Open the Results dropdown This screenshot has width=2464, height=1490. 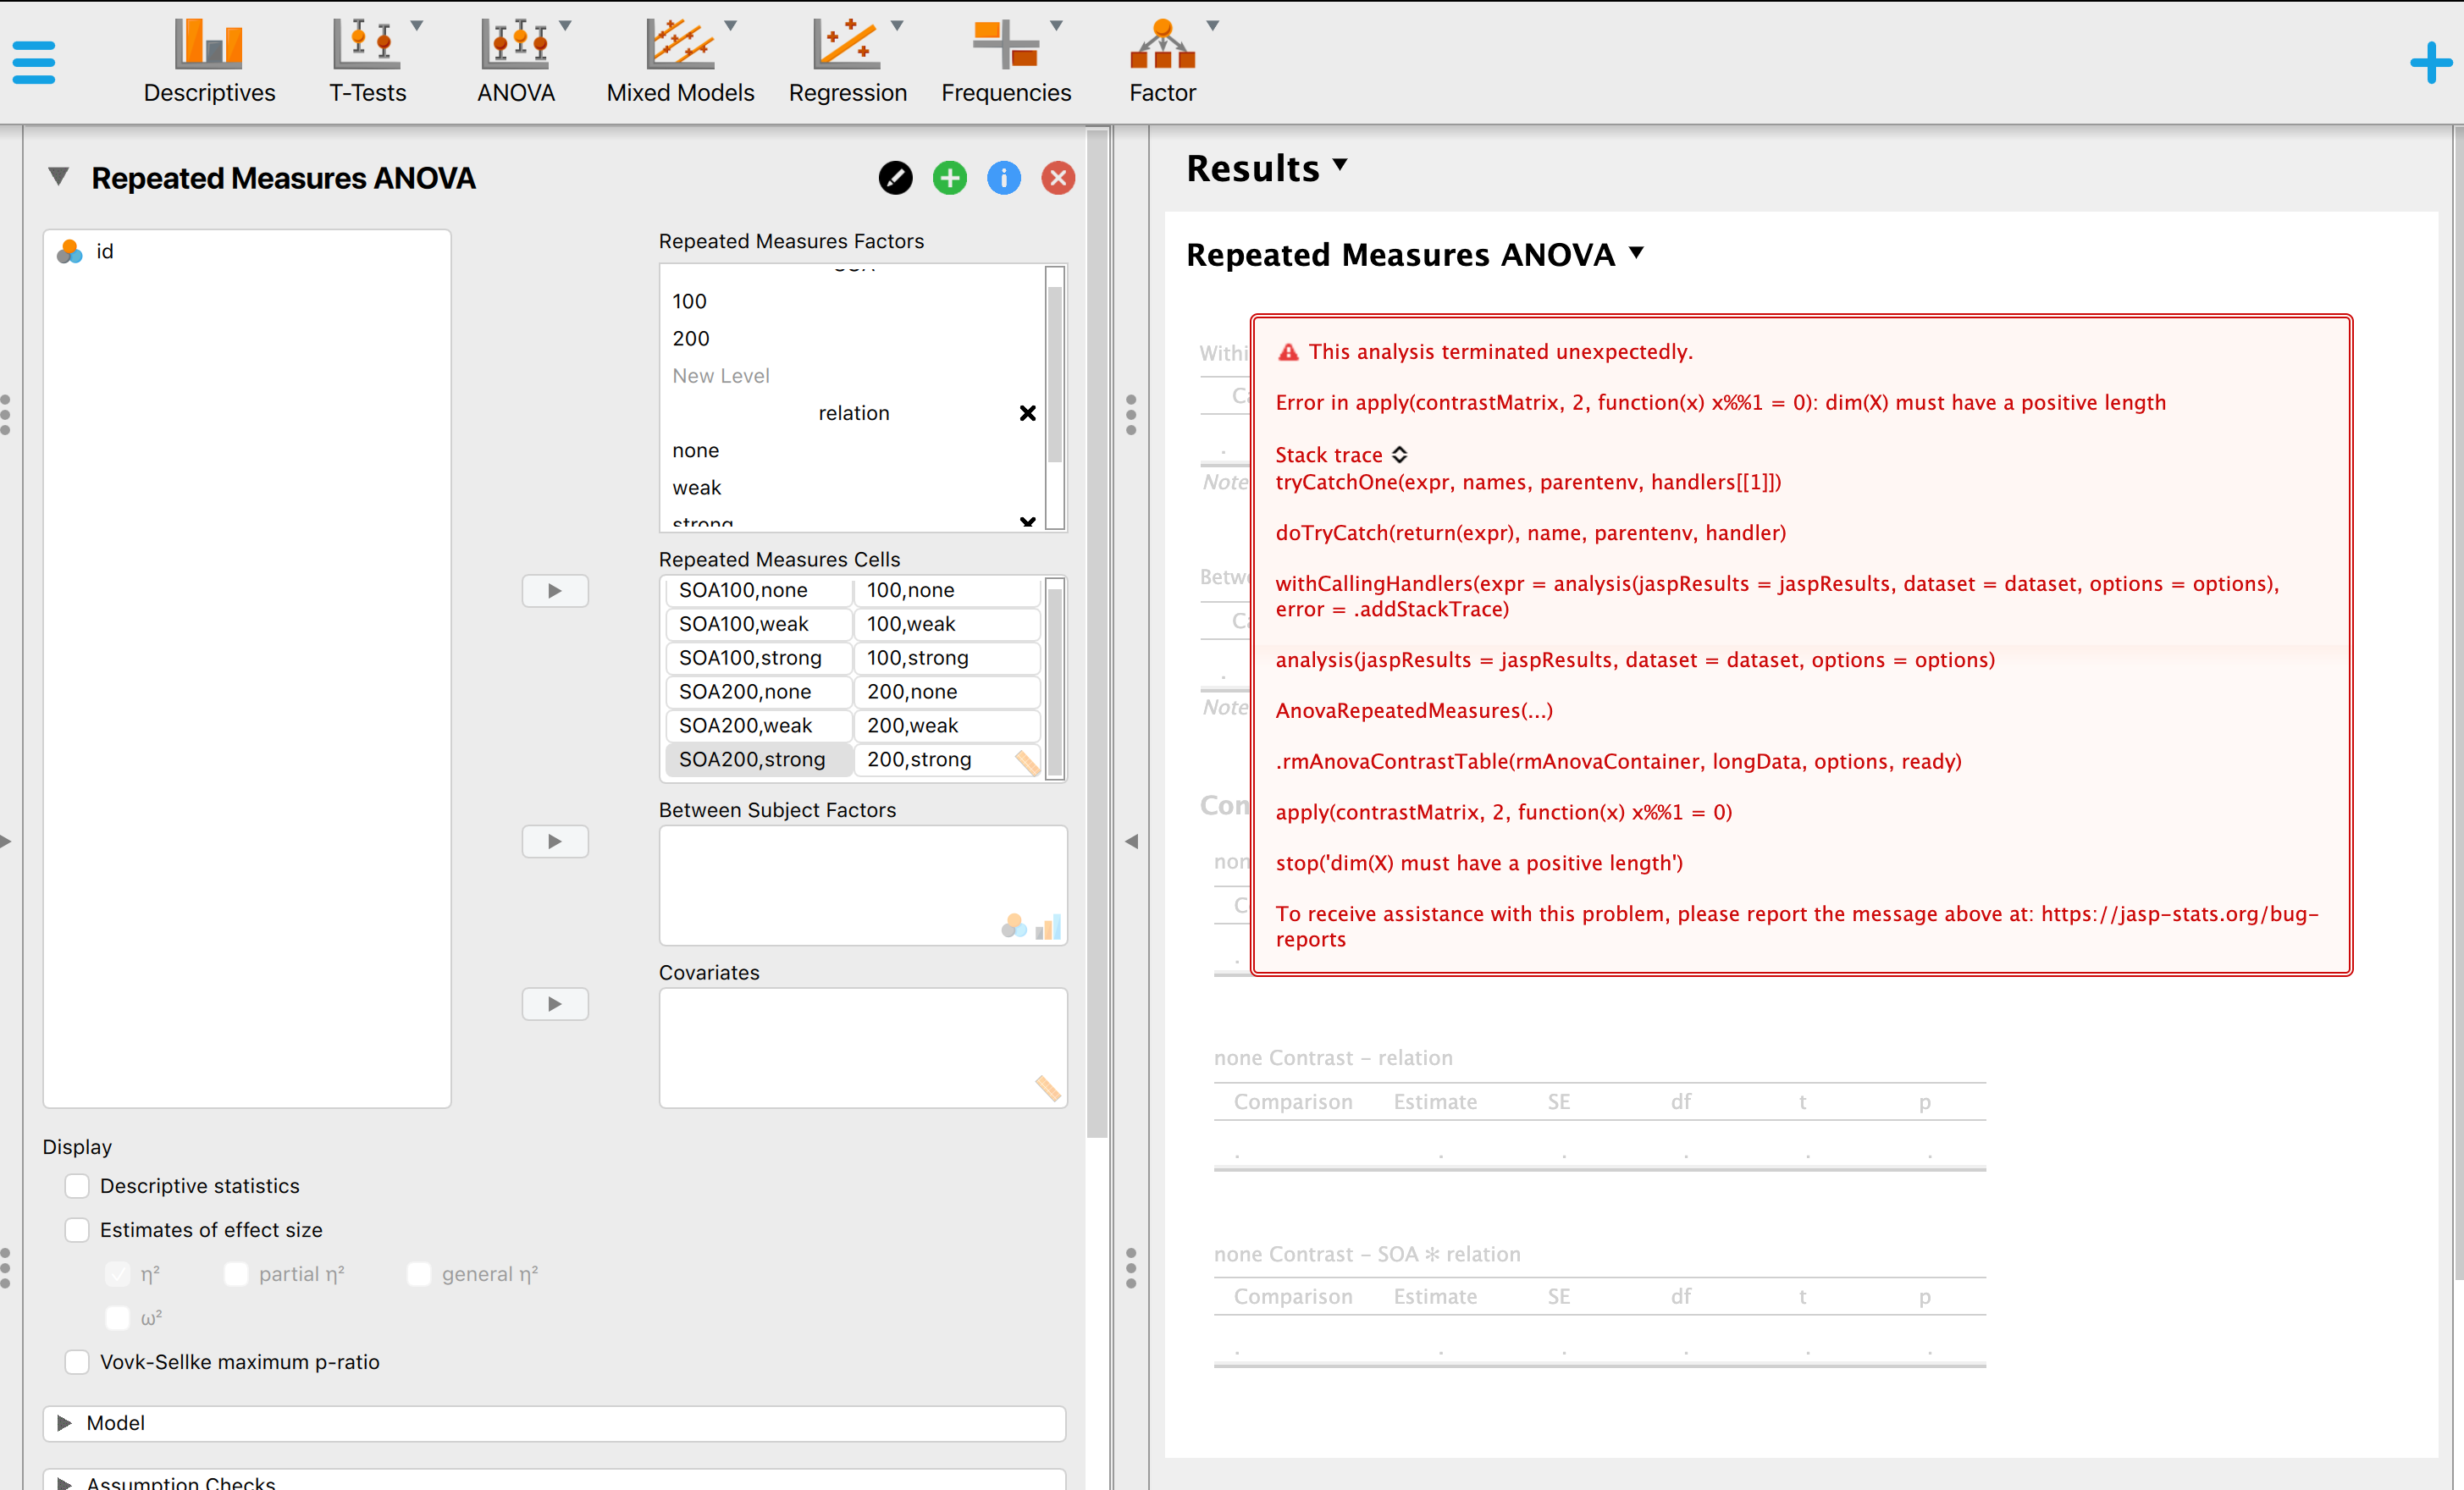[1340, 166]
